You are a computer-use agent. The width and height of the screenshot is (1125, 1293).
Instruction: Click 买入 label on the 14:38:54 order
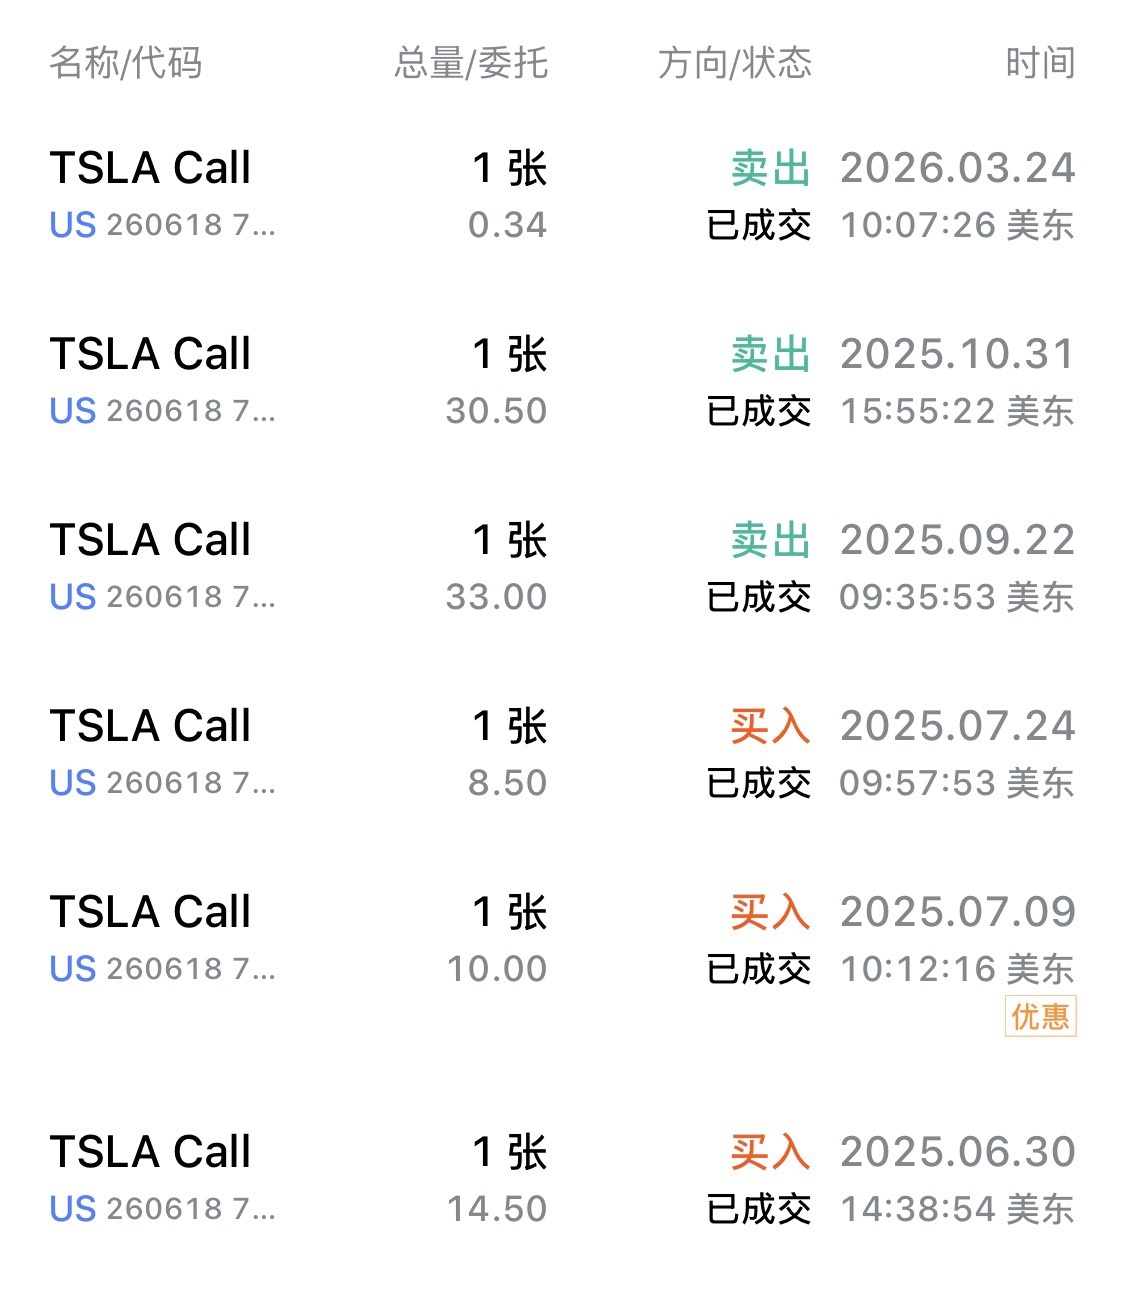coord(770,1152)
